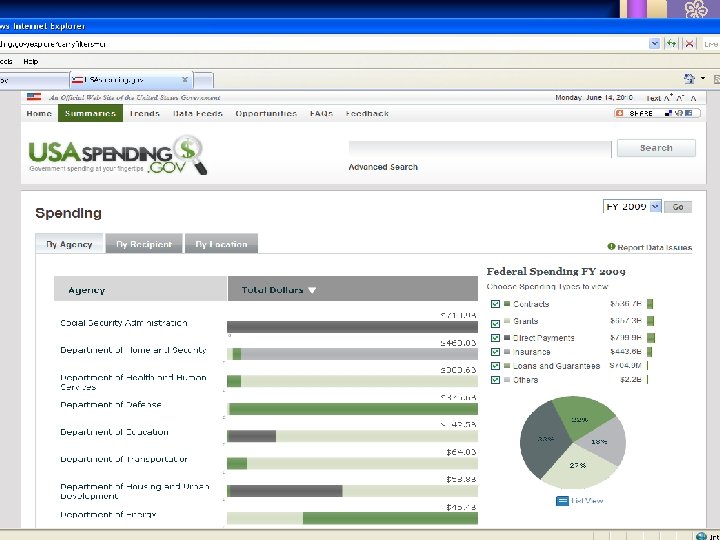Click the Search button
This screenshot has height=540, width=720.
(656, 148)
